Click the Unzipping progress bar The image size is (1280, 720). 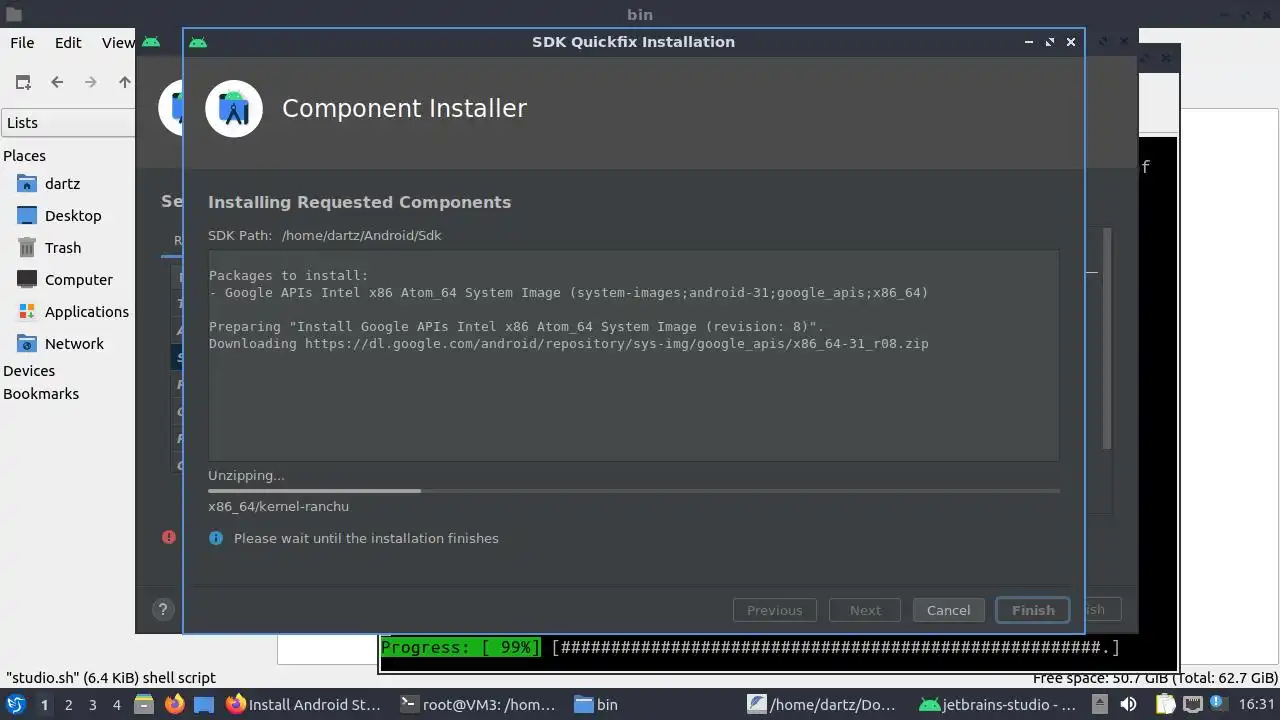pos(634,491)
